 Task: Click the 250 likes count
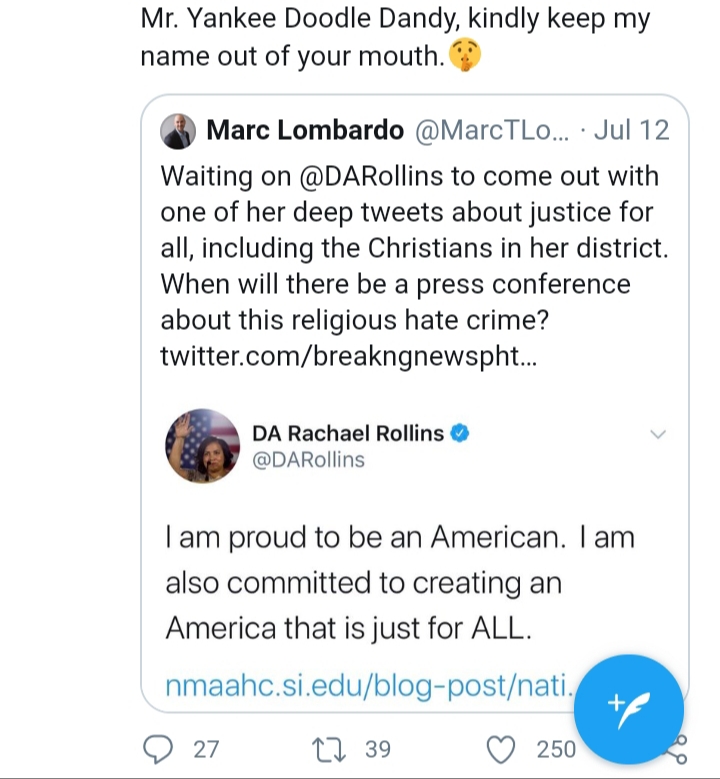click(556, 748)
